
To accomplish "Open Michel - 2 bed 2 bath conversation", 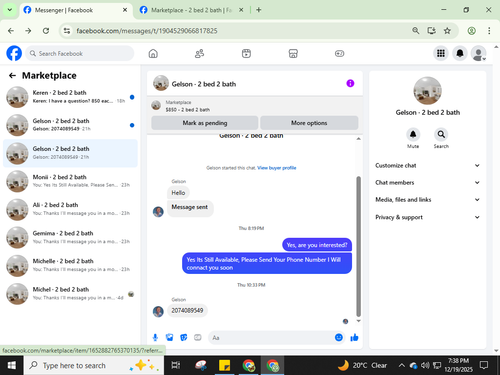I will coord(70,294).
